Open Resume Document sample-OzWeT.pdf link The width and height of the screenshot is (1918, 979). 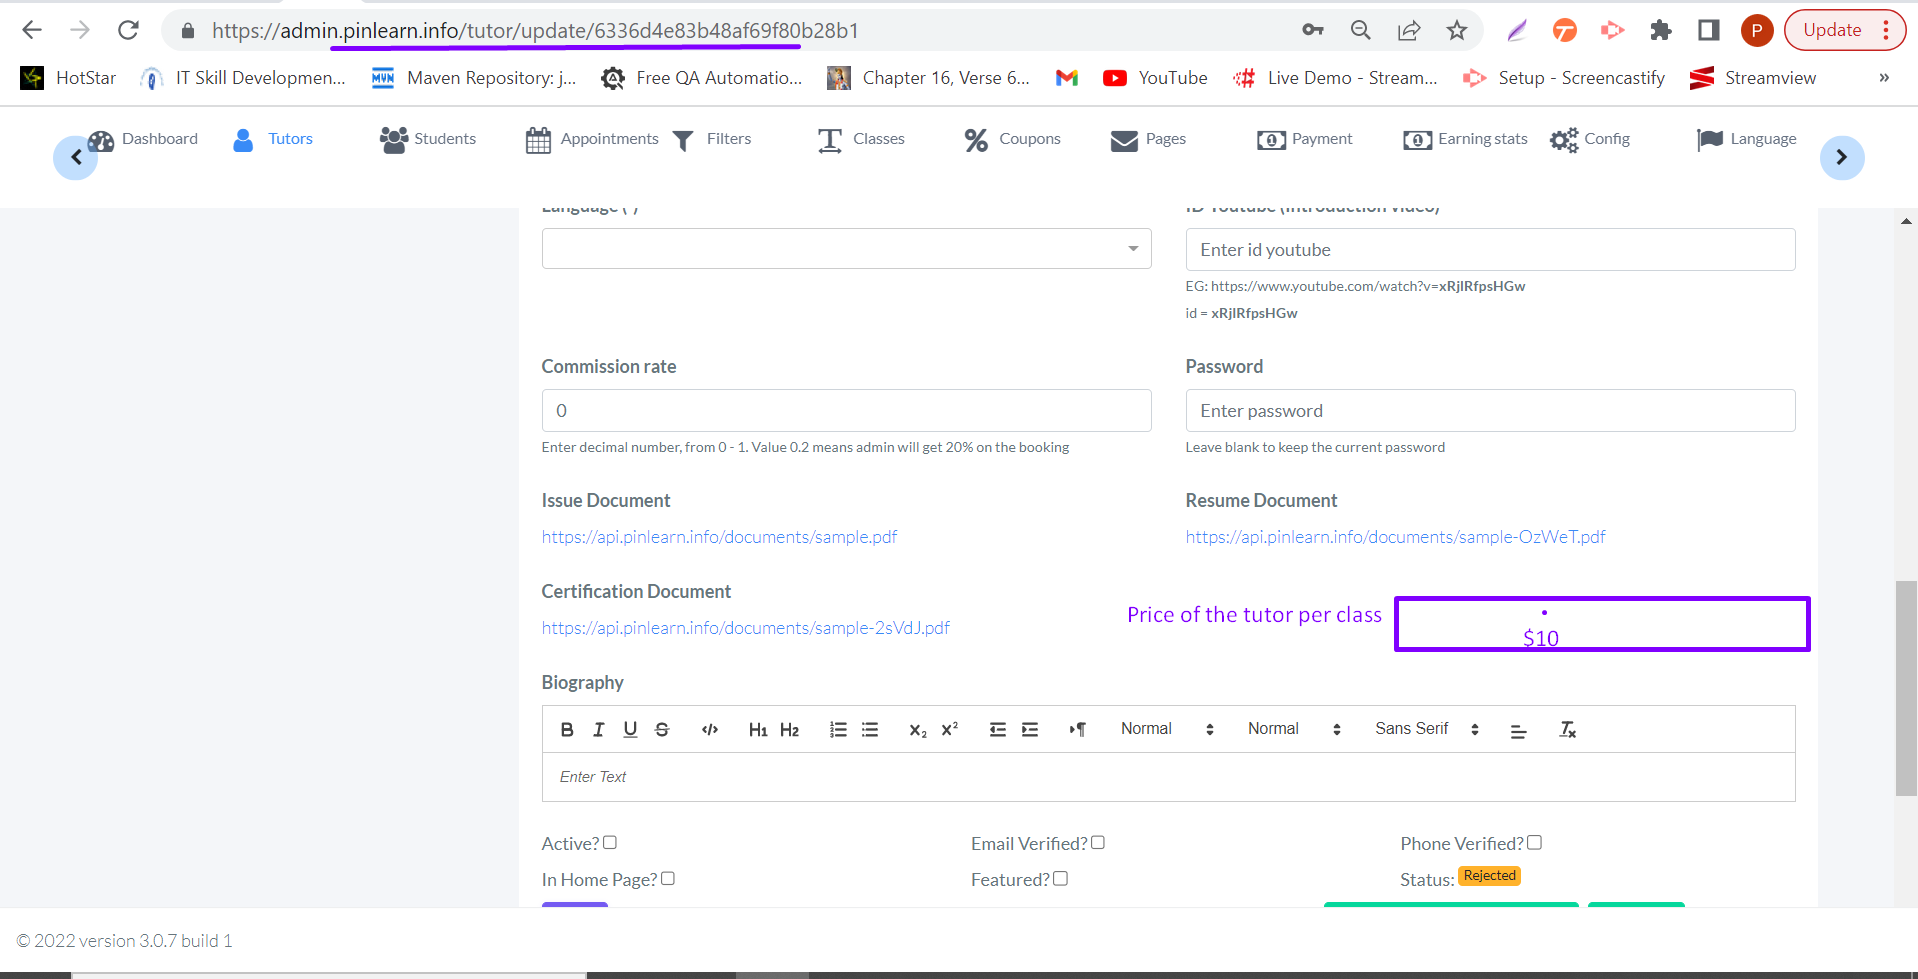click(x=1395, y=537)
